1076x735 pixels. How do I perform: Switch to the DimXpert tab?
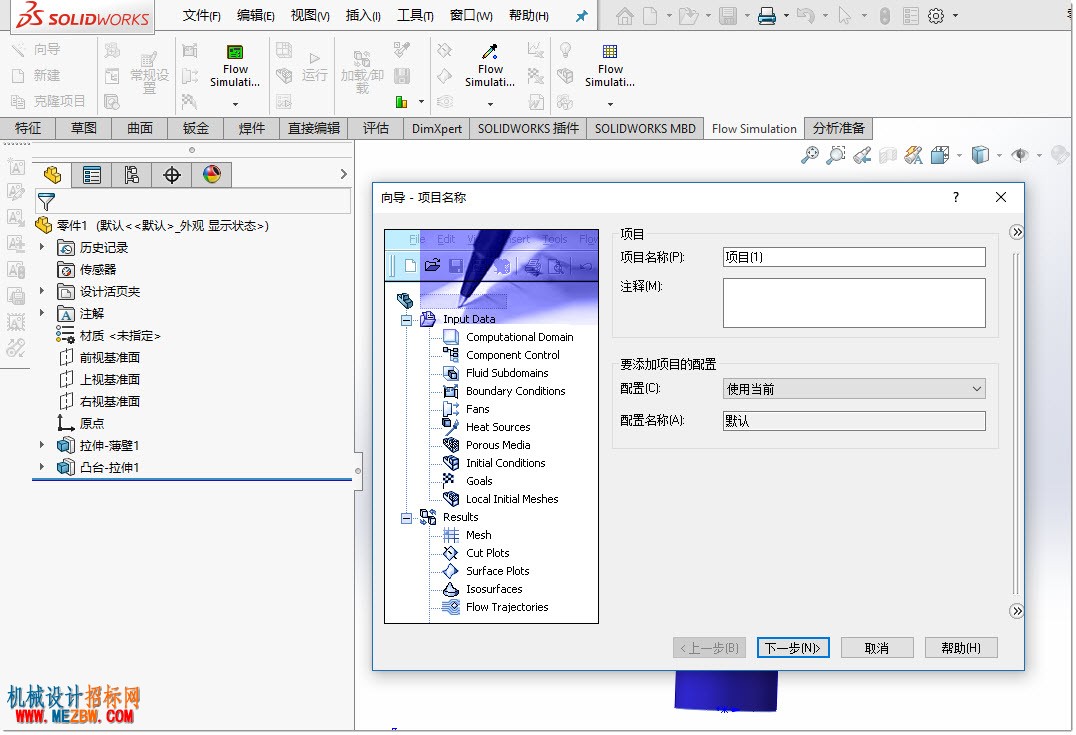[436, 128]
